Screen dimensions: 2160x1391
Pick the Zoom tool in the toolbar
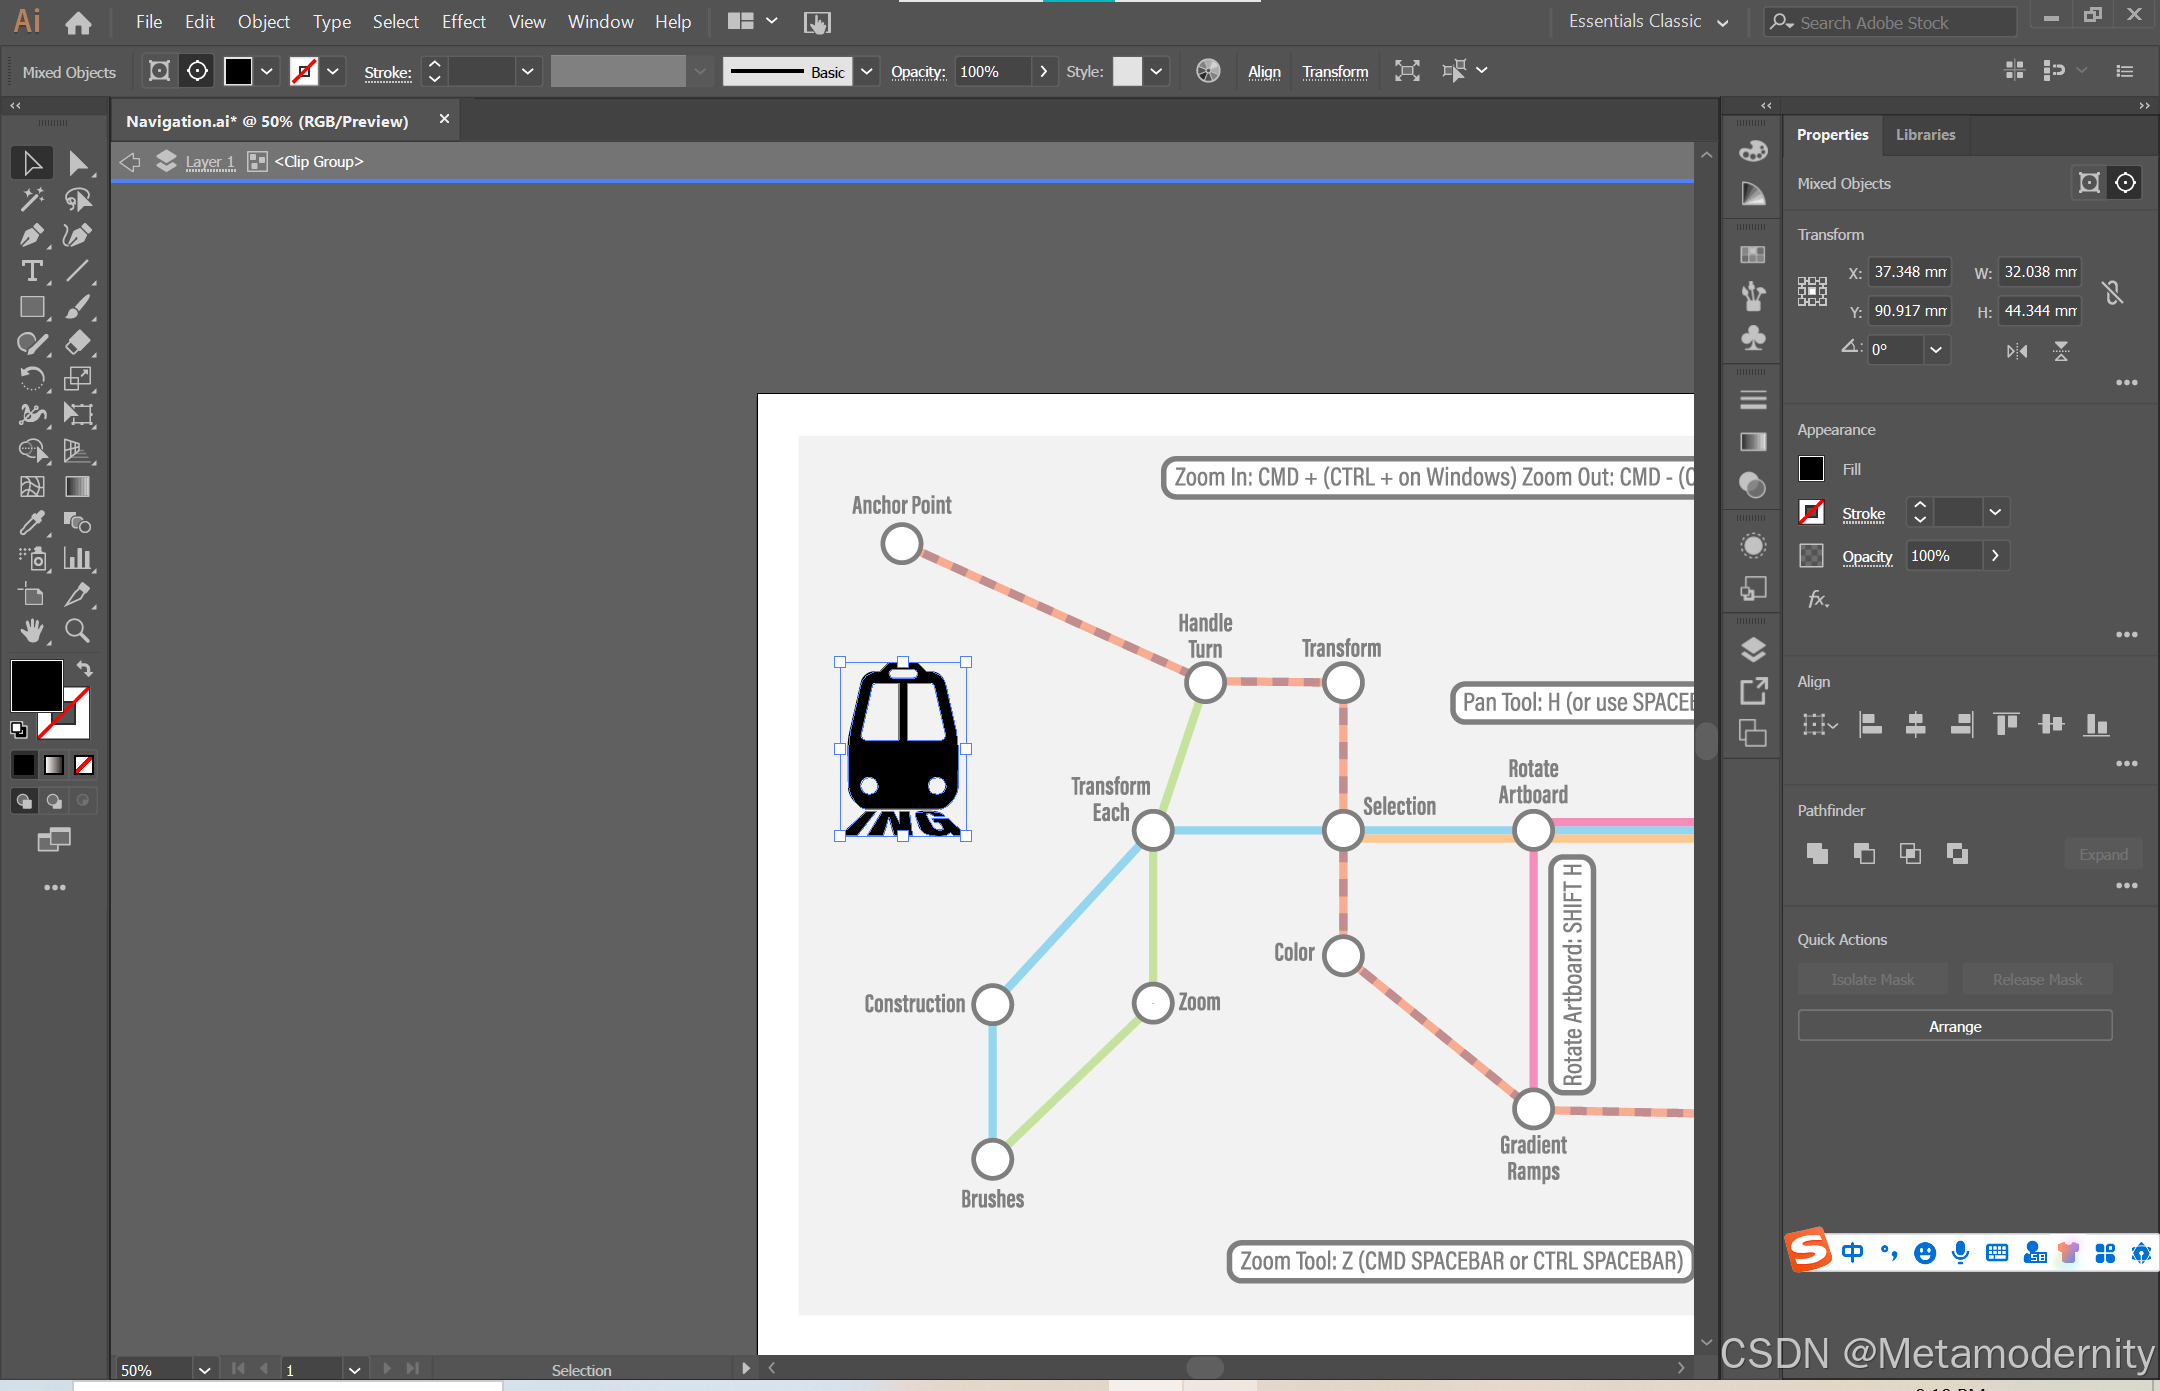click(x=77, y=631)
